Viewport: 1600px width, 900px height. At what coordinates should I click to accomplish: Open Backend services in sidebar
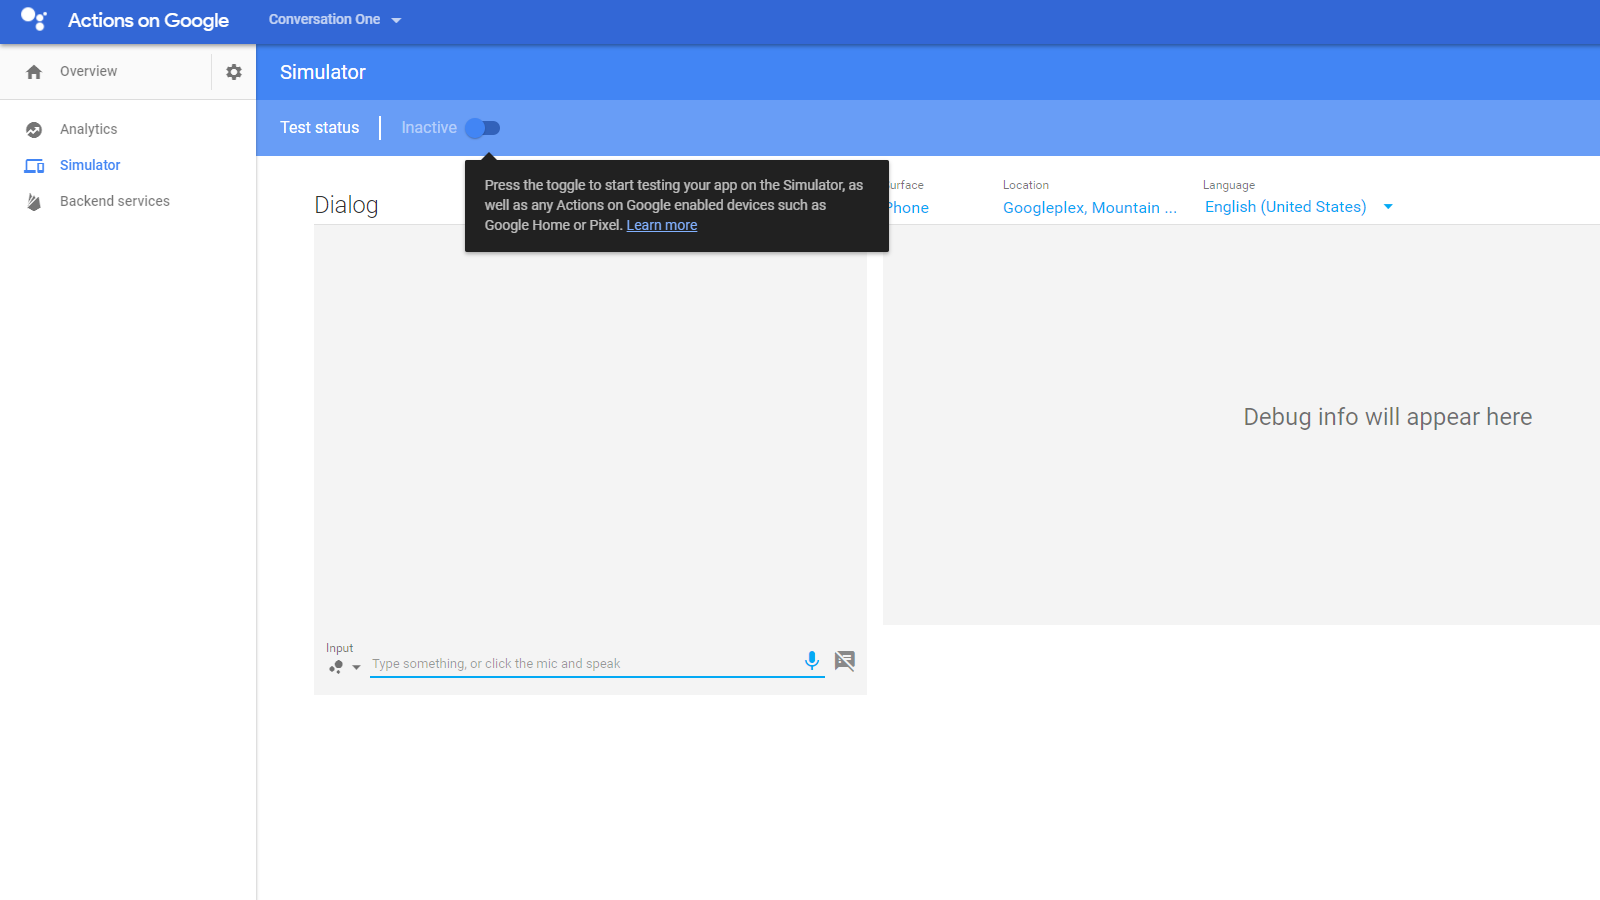pos(115,202)
